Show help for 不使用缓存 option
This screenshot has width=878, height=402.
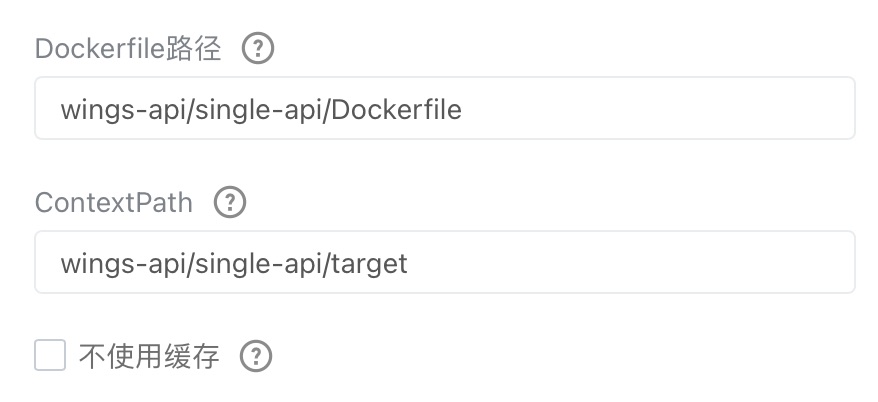click(256, 356)
